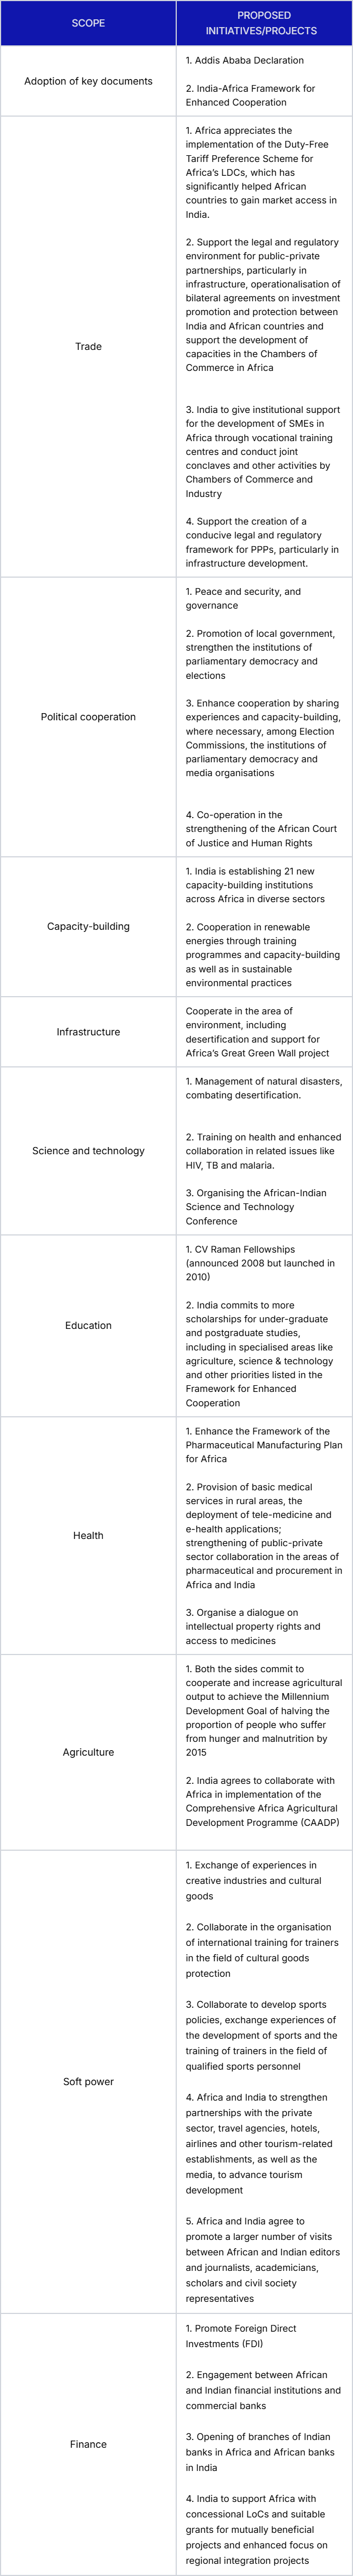Click the Capacity-building scope cell

tap(88, 926)
